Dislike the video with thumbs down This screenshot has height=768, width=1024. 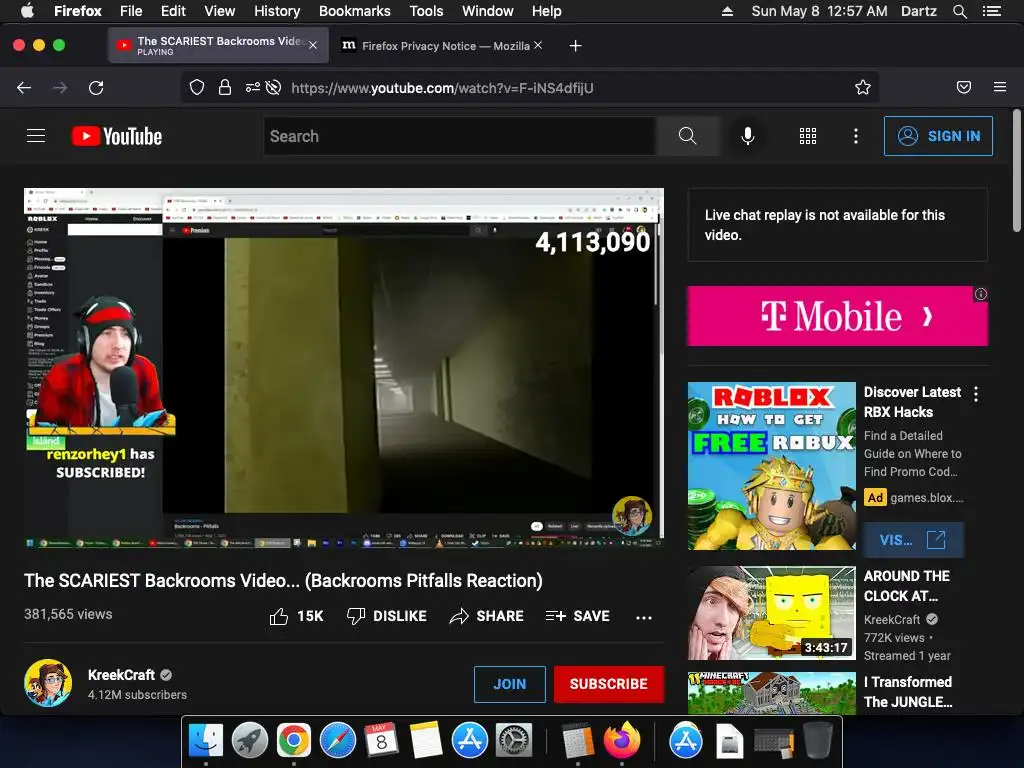[x=356, y=616]
